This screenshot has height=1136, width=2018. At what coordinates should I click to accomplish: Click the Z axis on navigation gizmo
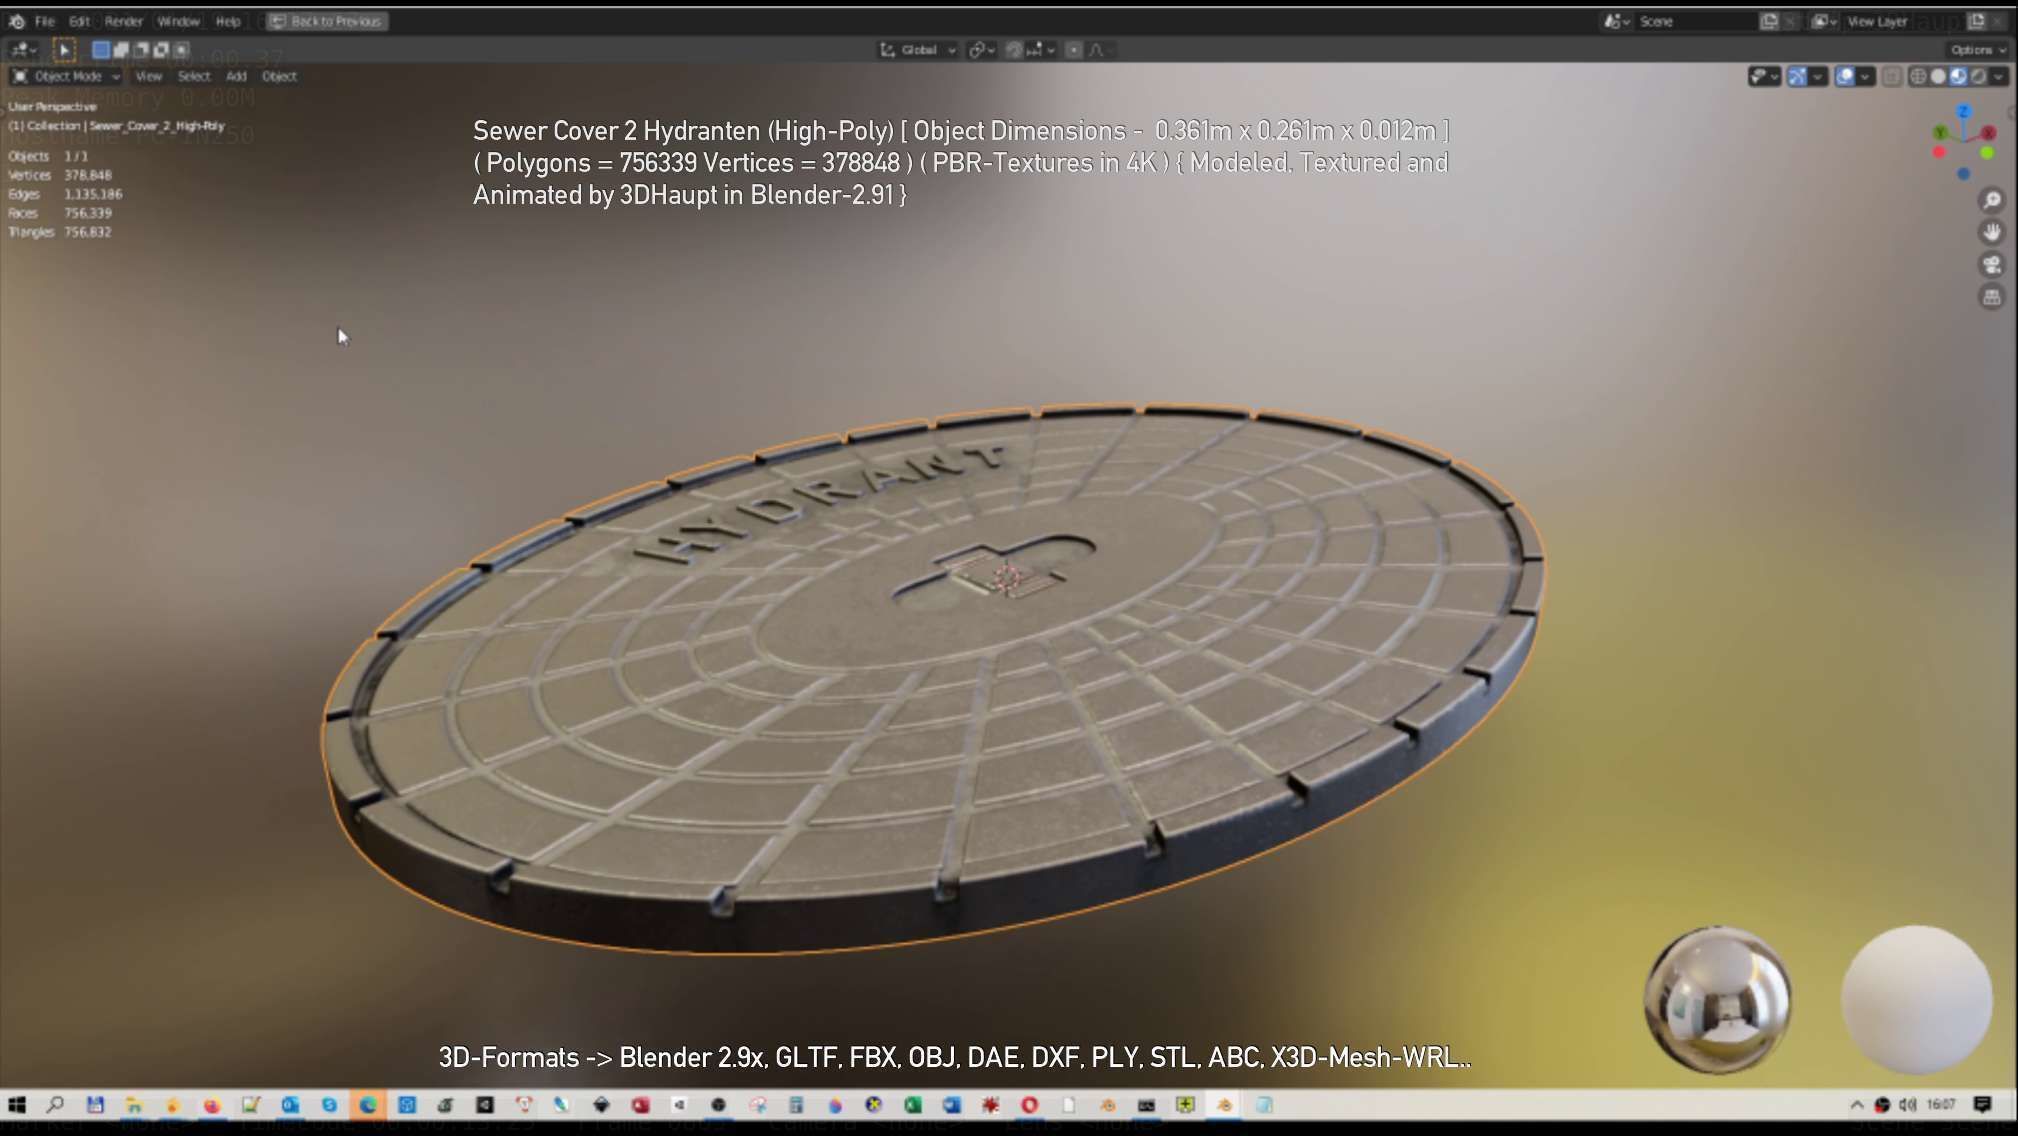click(1964, 111)
